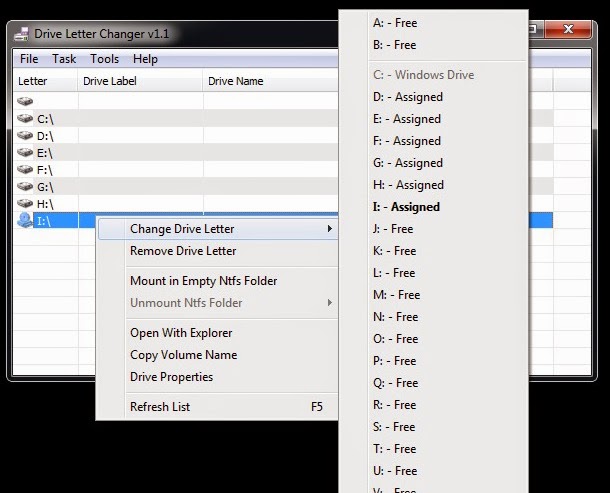The height and width of the screenshot is (493, 610).
Task: Sort by the Drive Name column header
Action: 271,81
